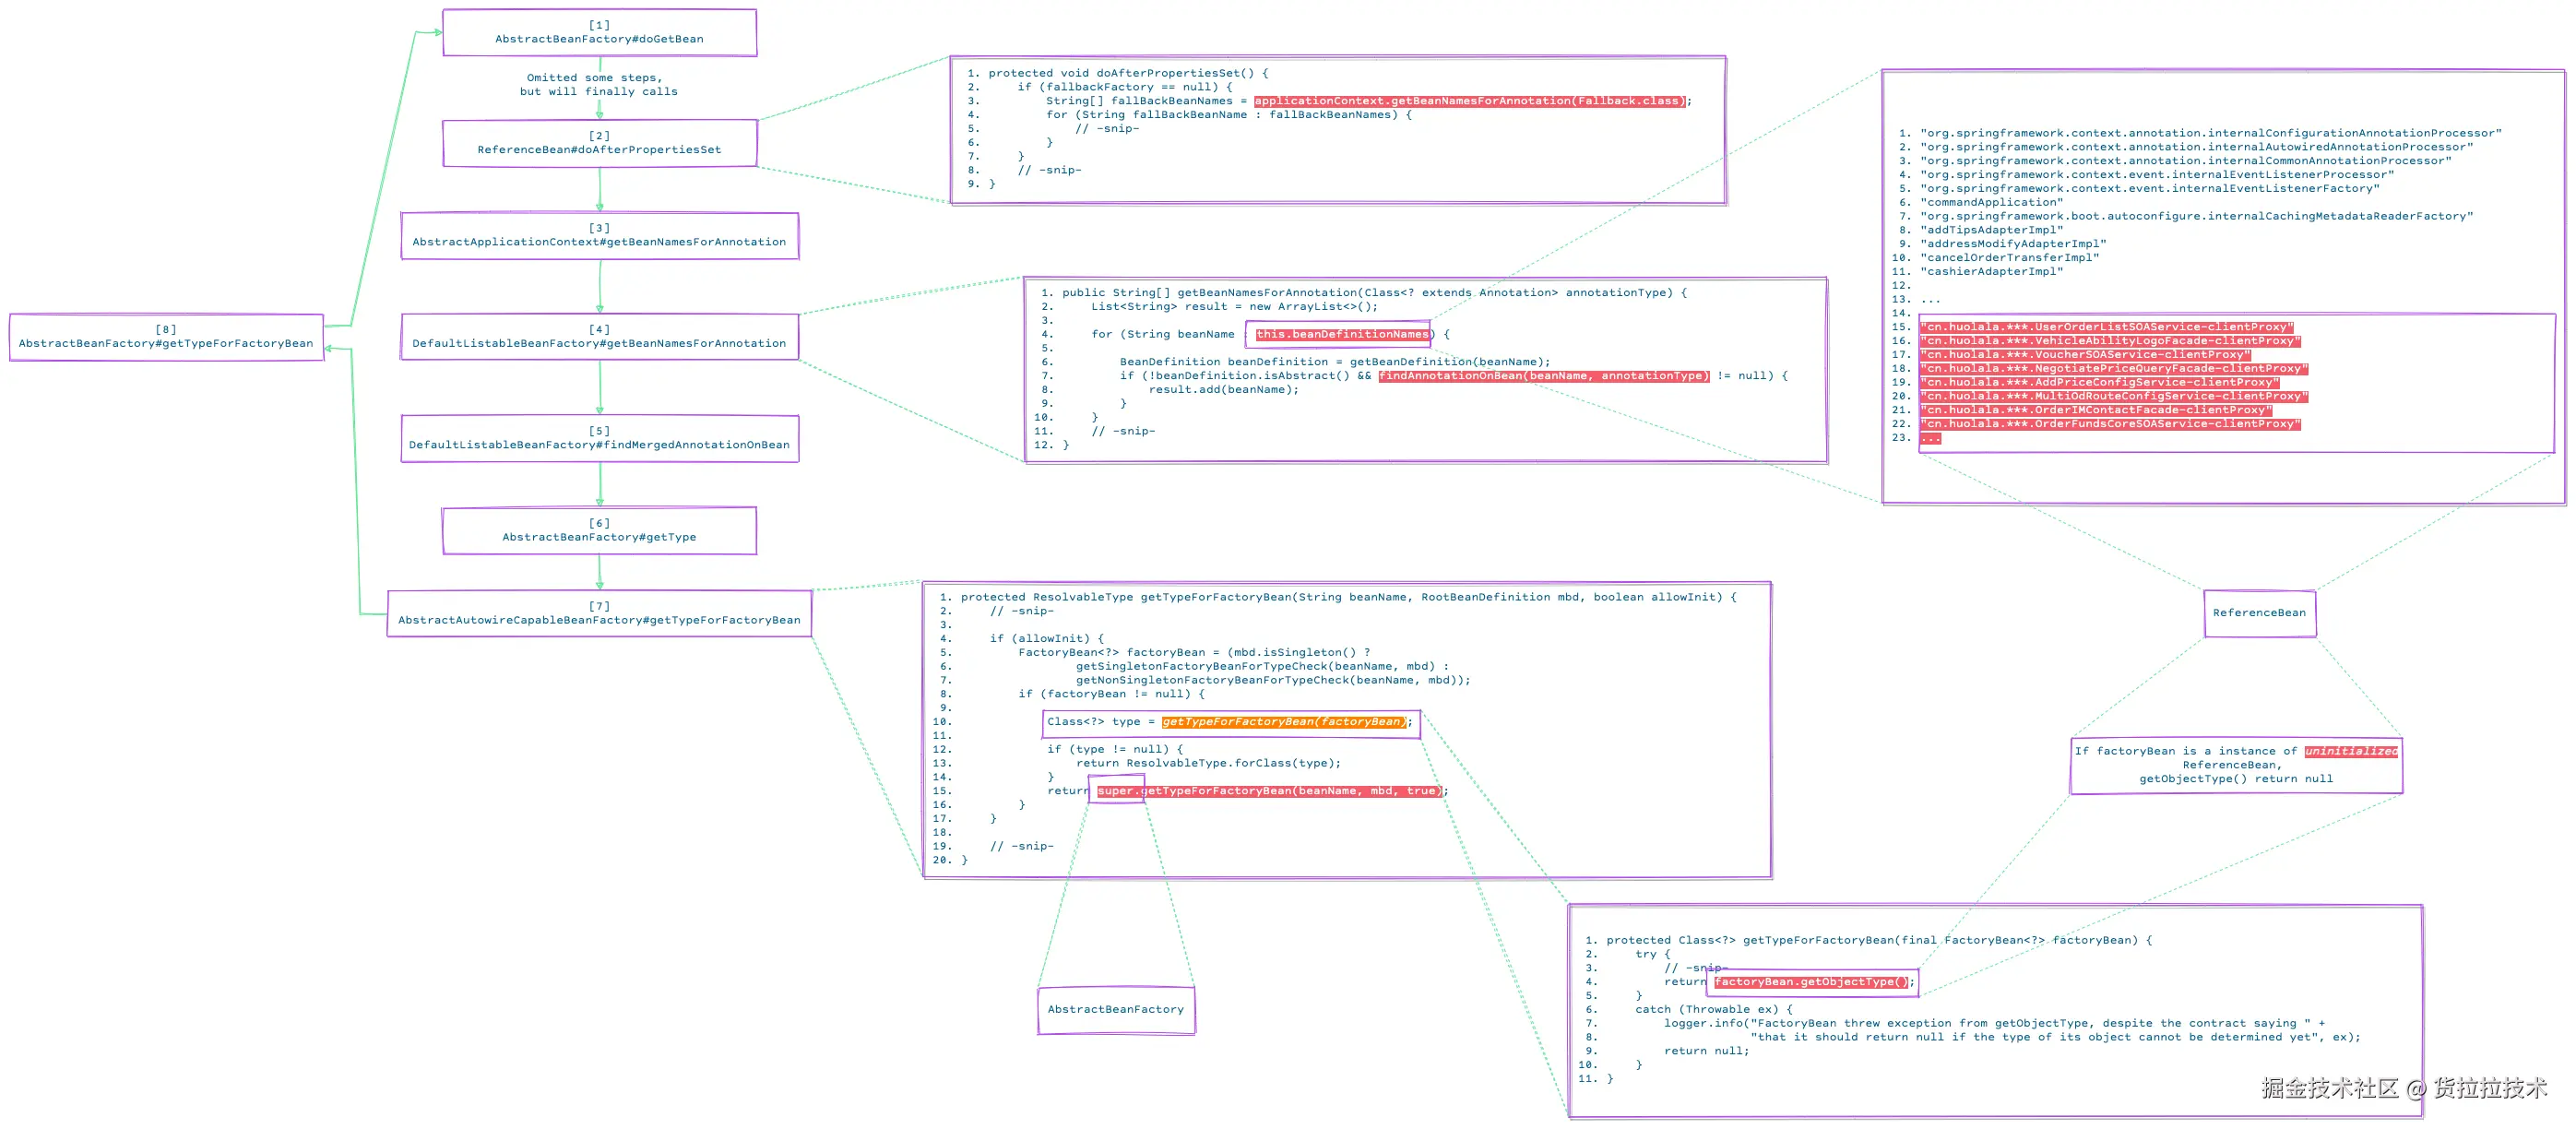Select UserOrderListSOAService-clientProxy bean name line

[2106, 327]
